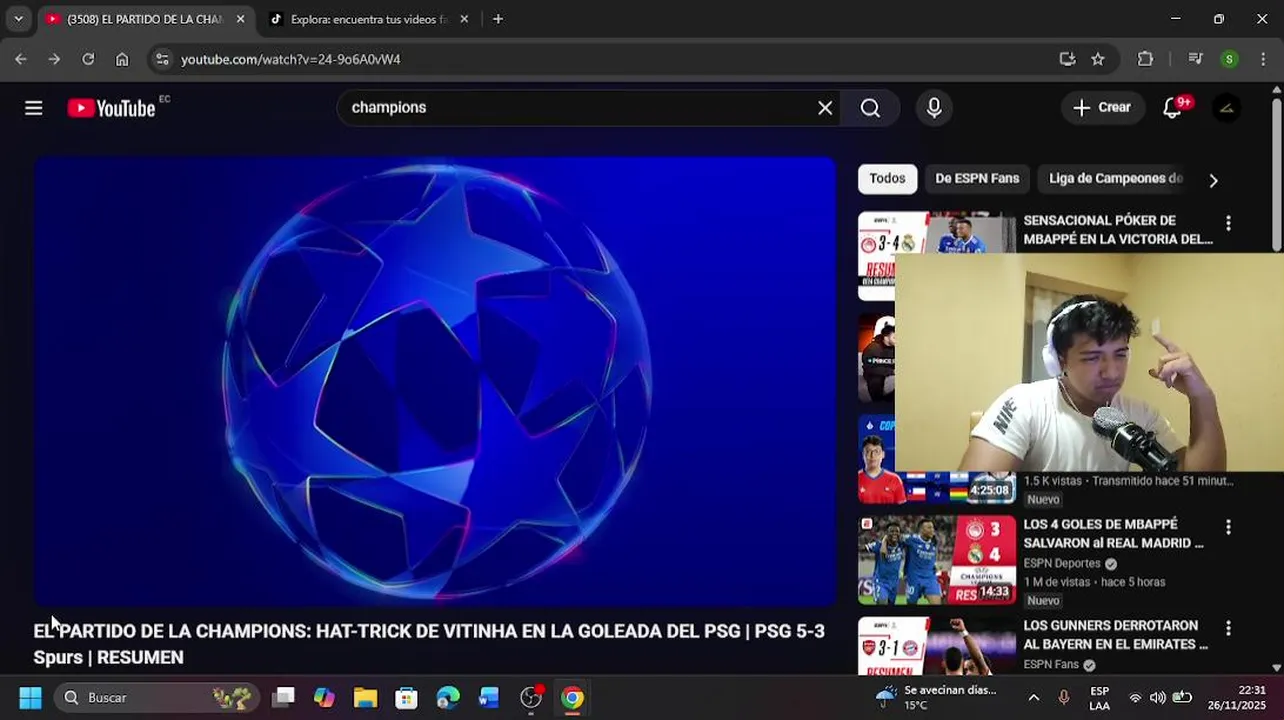This screenshot has height=720, width=1284.
Task: Click the magnifier search button
Action: 870,108
